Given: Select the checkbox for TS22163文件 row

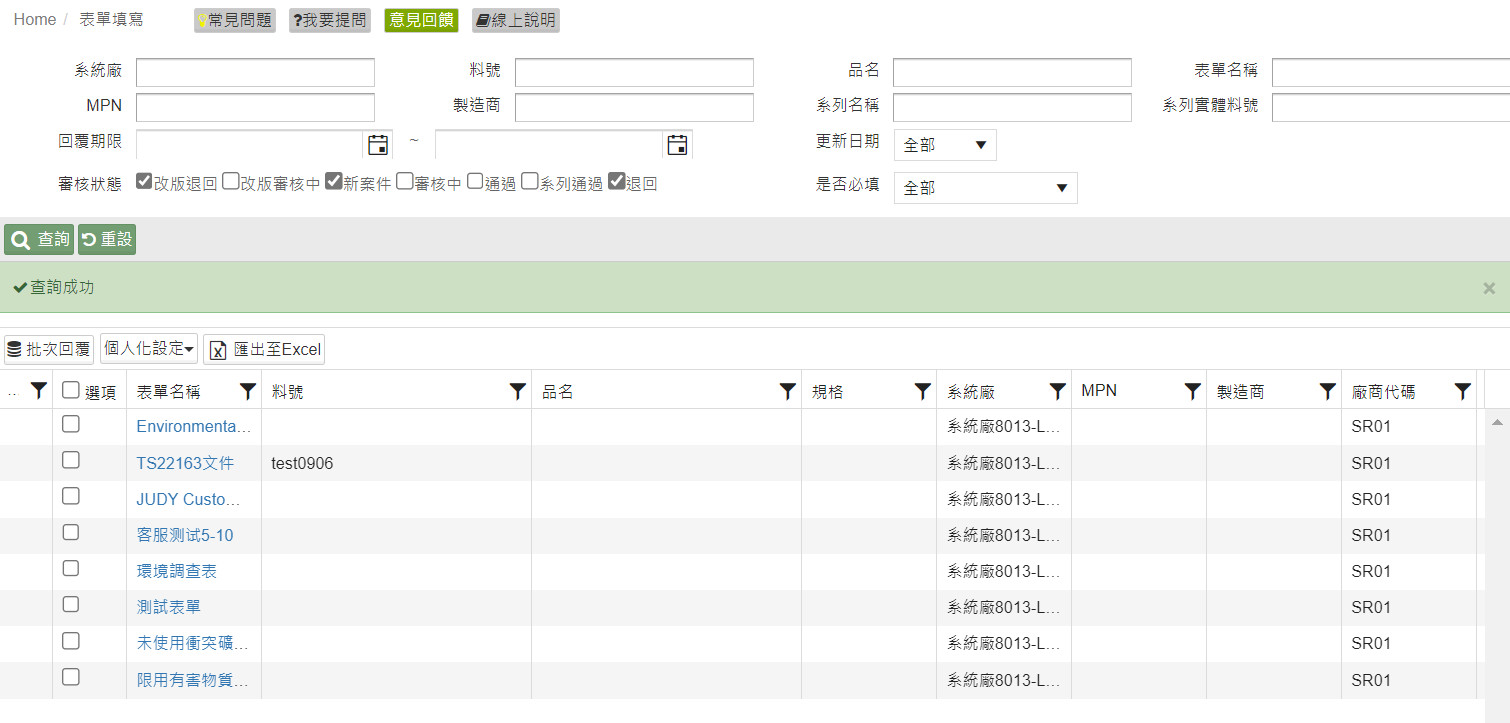Looking at the screenshot, I should coord(70,460).
